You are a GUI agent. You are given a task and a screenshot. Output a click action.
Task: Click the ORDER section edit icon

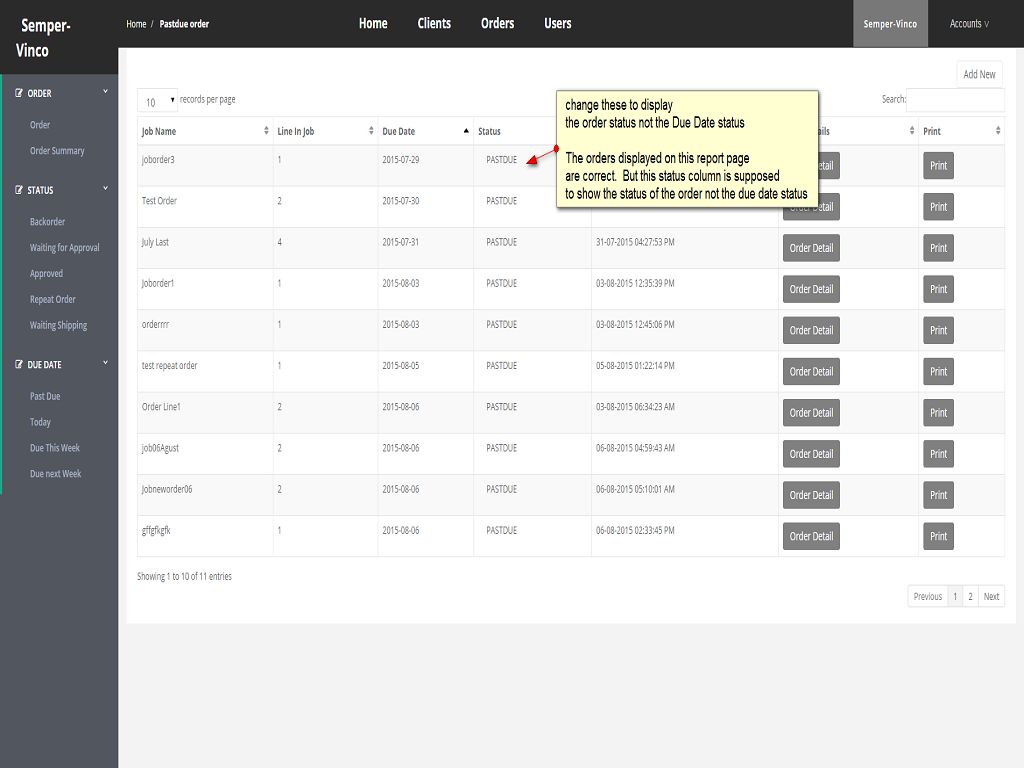(x=19, y=93)
